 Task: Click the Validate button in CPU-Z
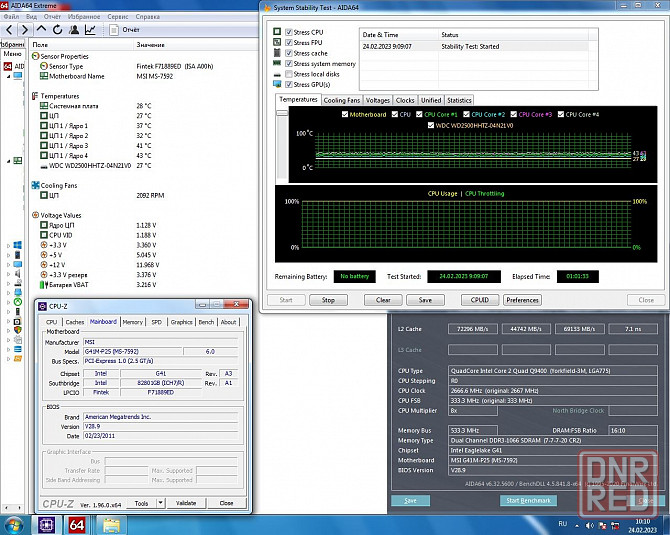coord(185,503)
